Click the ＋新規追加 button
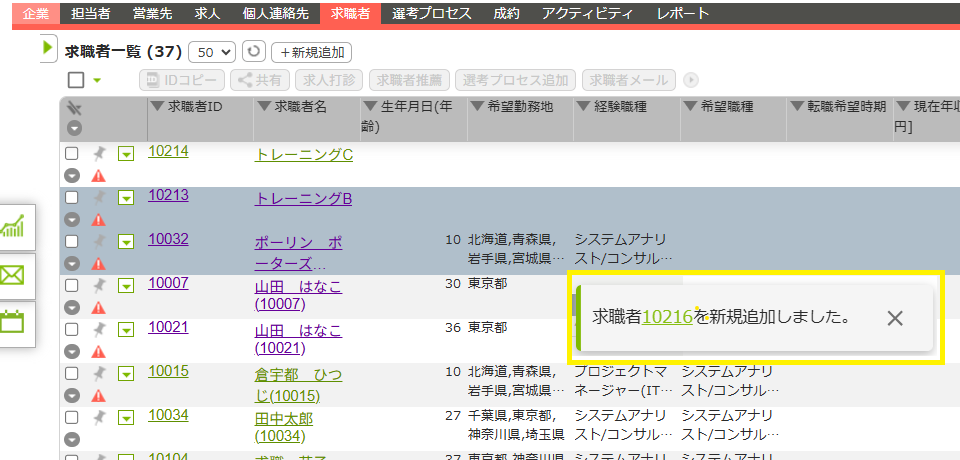Screen dimensions: 960x460 tap(311, 52)
